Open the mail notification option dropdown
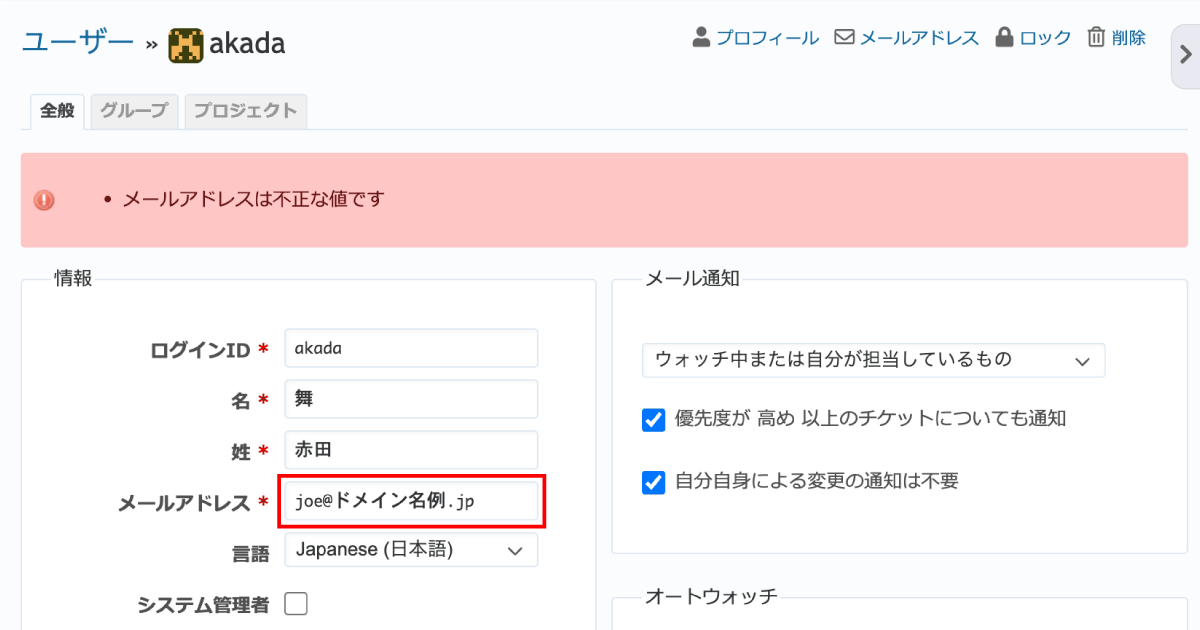 pos(873,360)
